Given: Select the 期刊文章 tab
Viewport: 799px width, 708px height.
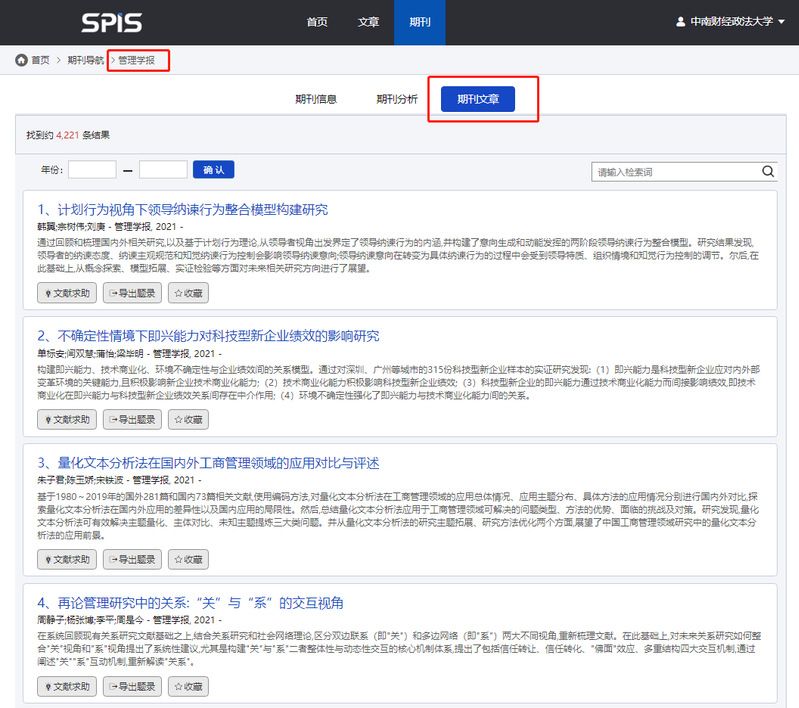Looking at the screenshot, I should click(484, 99).
